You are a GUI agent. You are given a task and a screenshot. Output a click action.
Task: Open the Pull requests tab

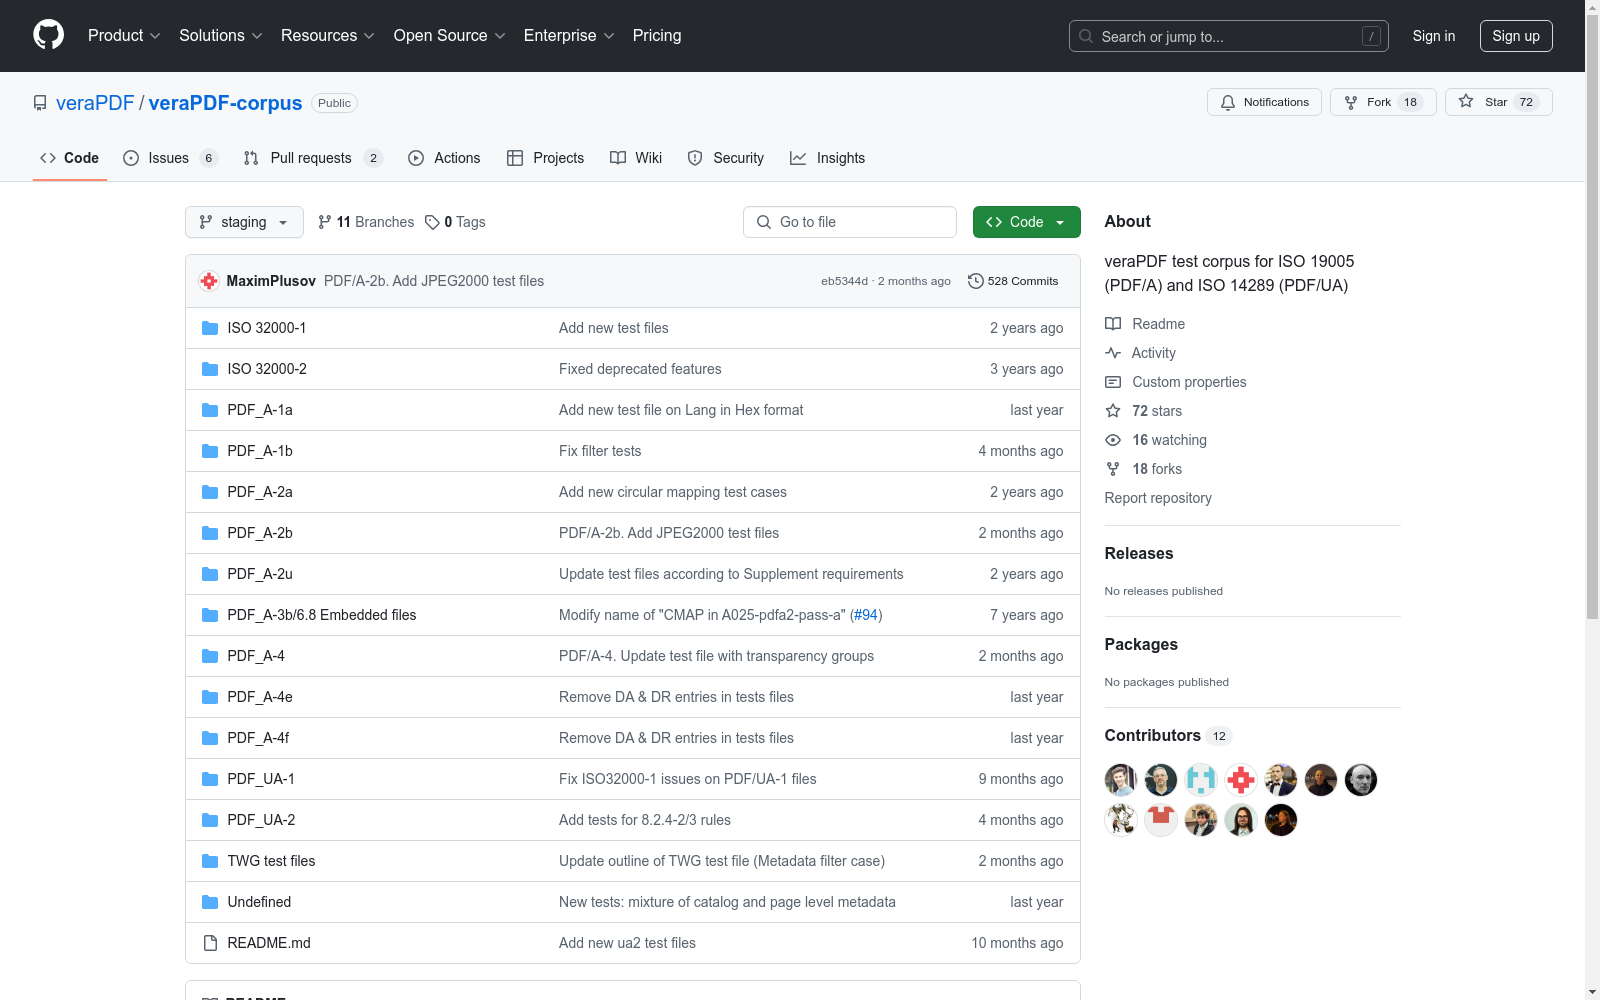click(313, 158)
